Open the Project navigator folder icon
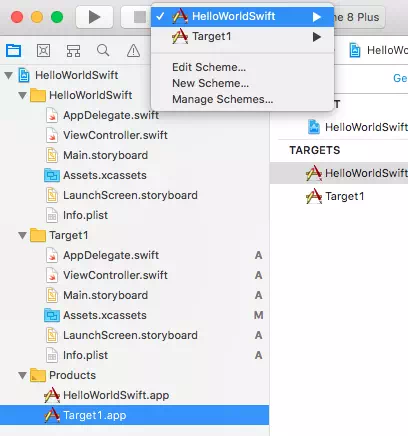The image size is (408, 436). click(x=14, y=51)
